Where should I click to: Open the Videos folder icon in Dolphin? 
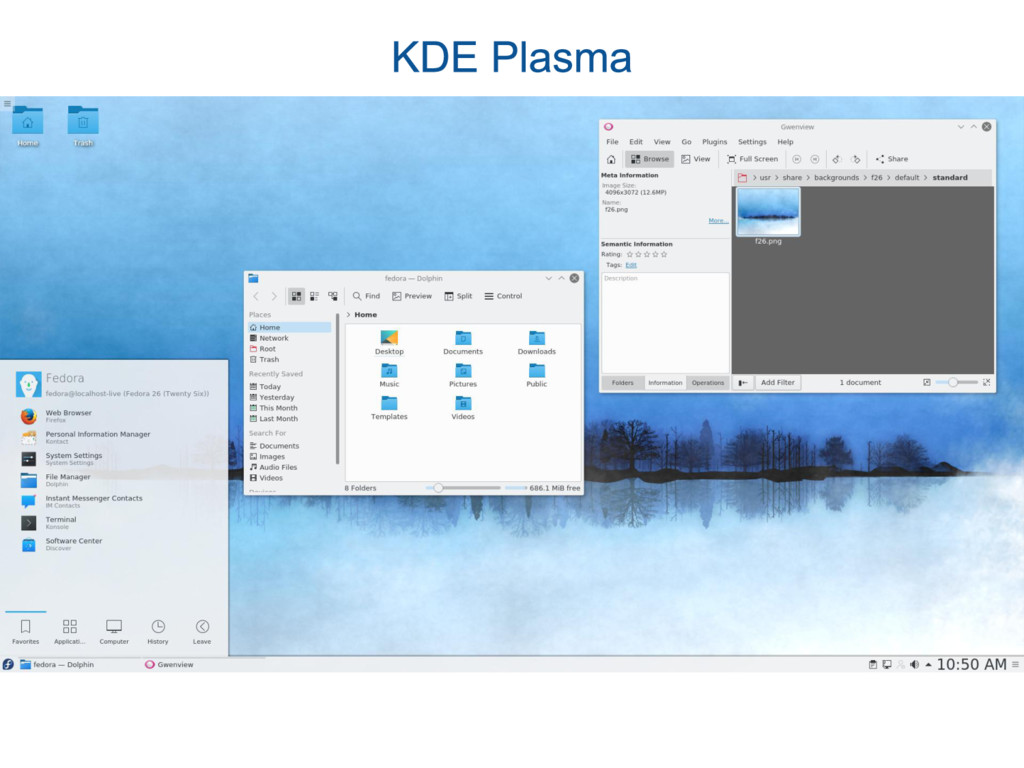[463, 408]
